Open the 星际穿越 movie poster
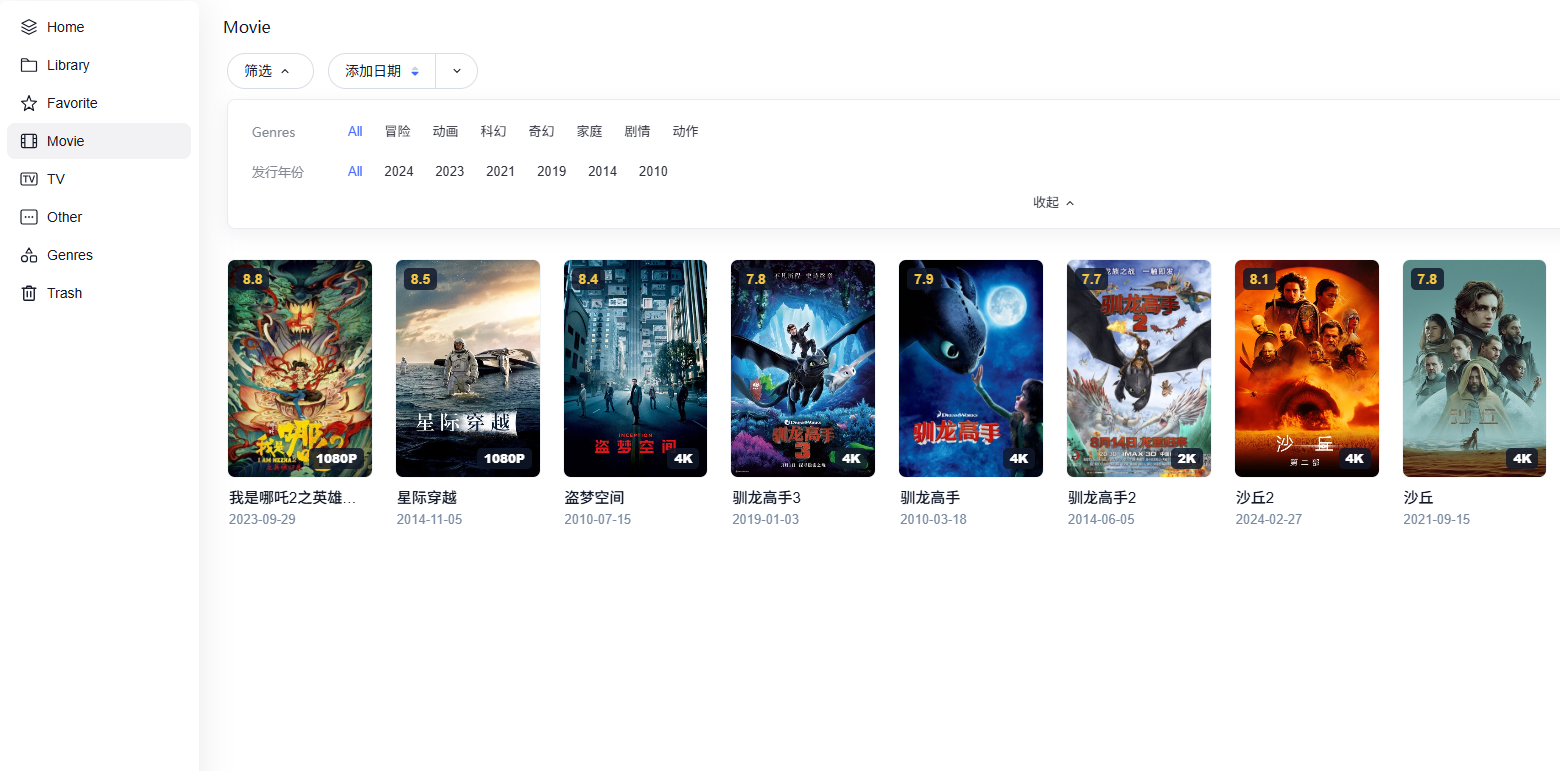Image resolution: width=1560 pixels, height=771 pixels. point(468,368)
